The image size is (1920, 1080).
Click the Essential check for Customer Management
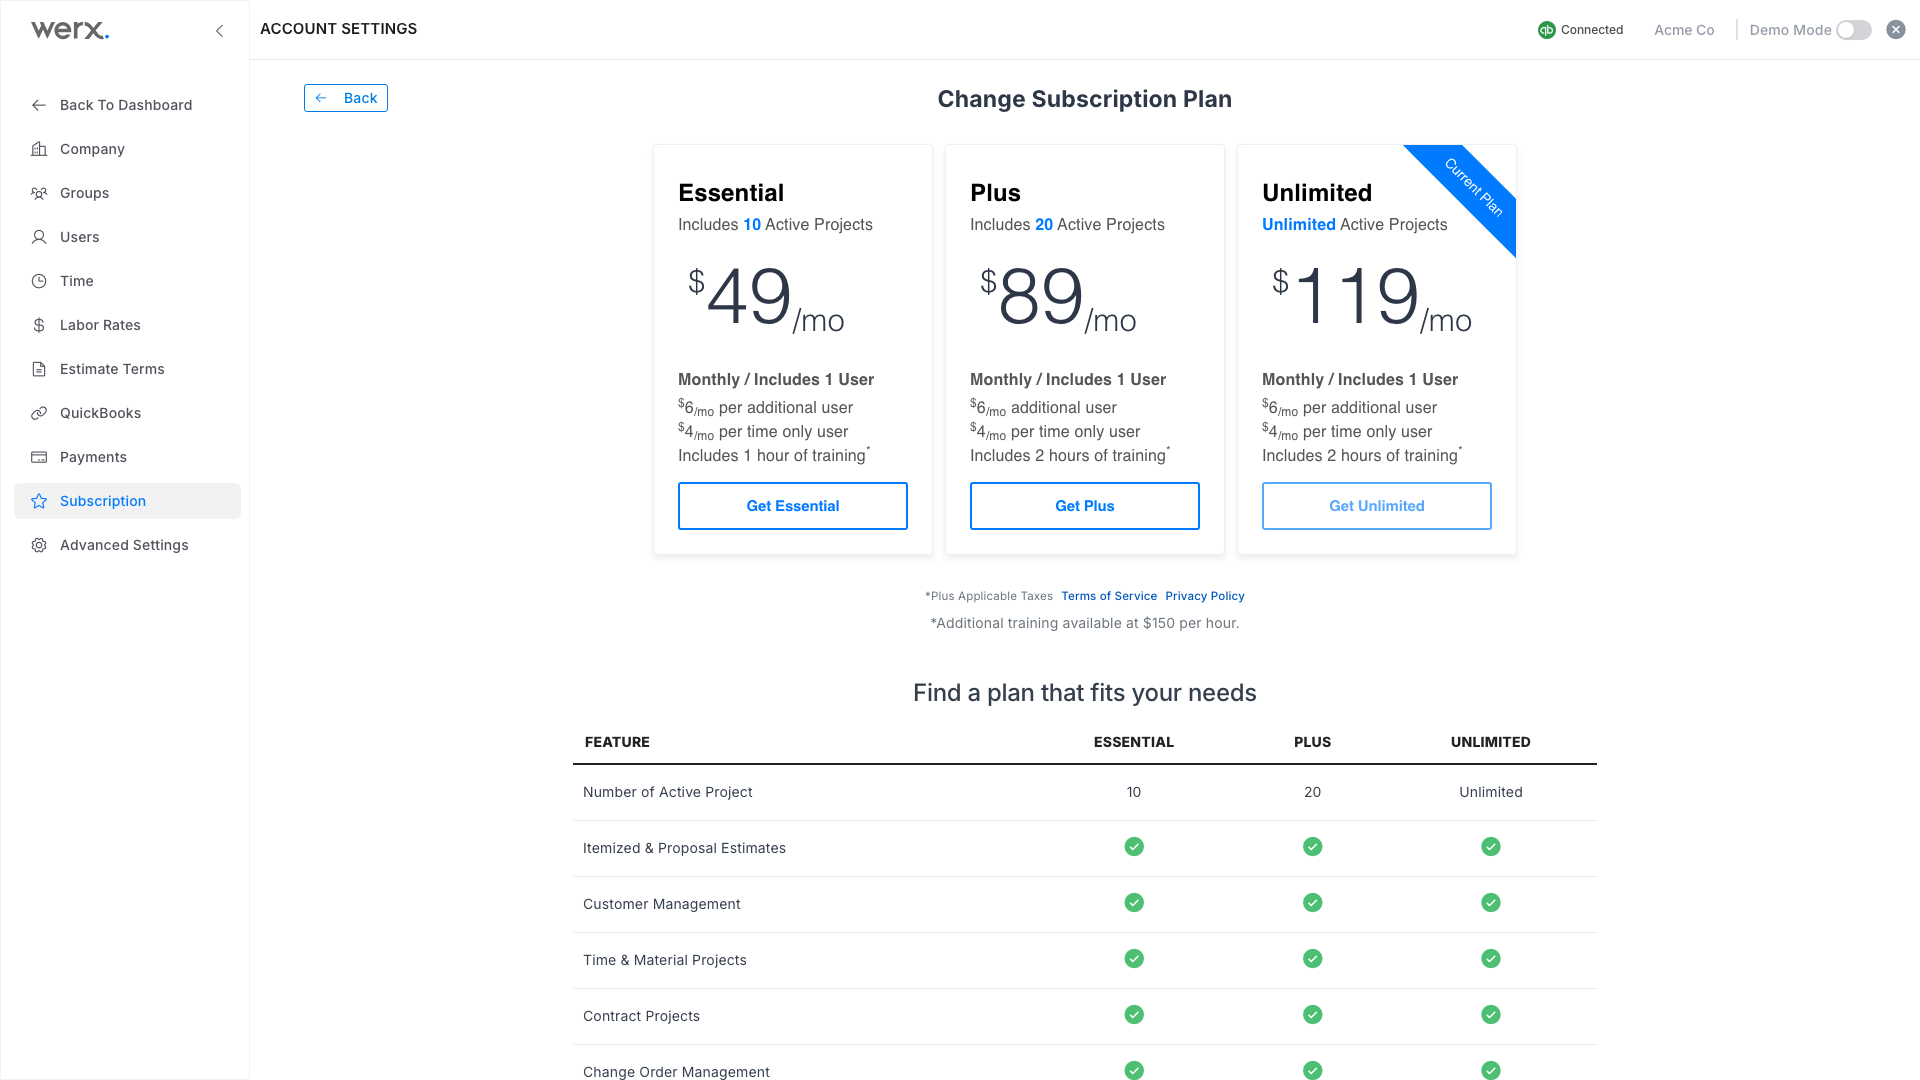click(1134, 903)
